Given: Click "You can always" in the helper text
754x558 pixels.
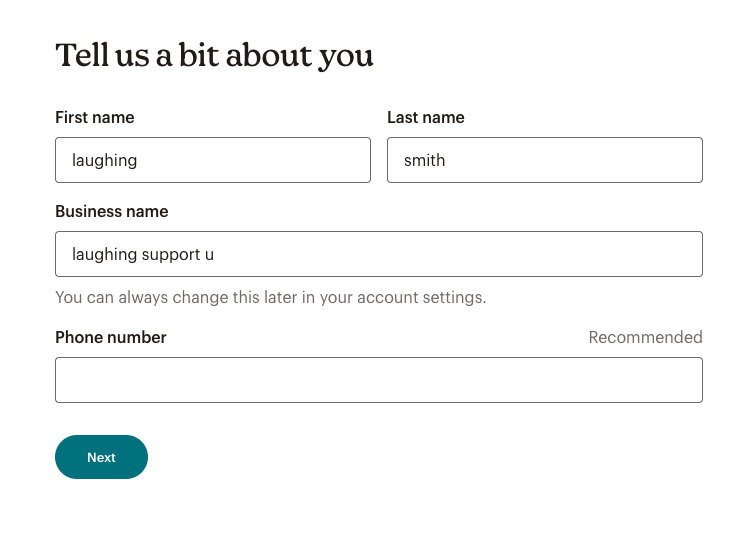Looking at the screenshot, I should (112, 298).
